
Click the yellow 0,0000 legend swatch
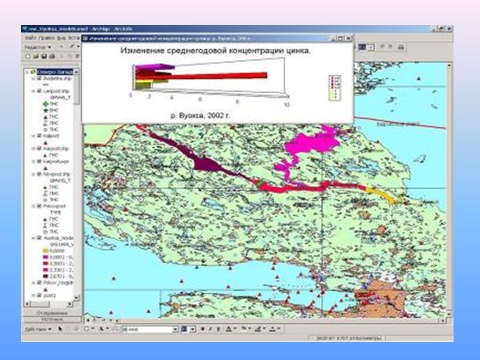click(46, 251)
